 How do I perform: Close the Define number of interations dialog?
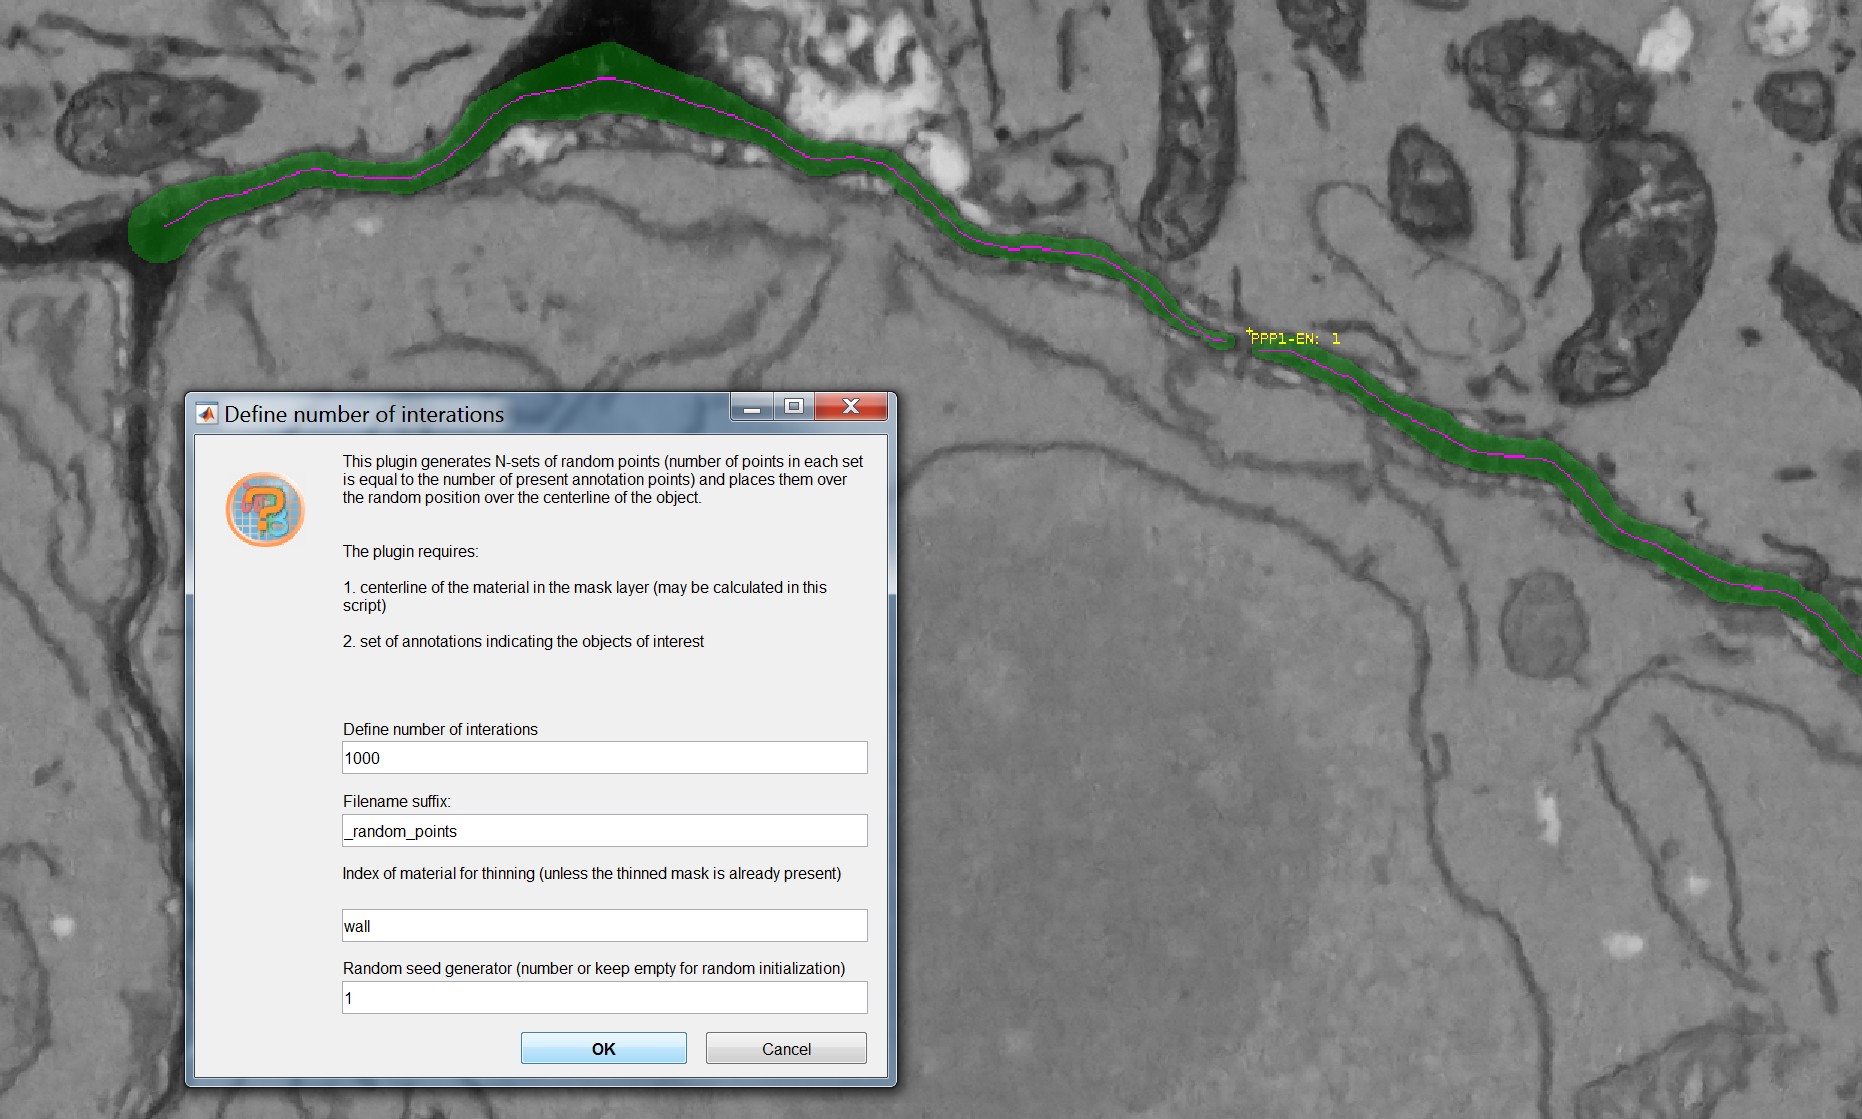[851, 406]
